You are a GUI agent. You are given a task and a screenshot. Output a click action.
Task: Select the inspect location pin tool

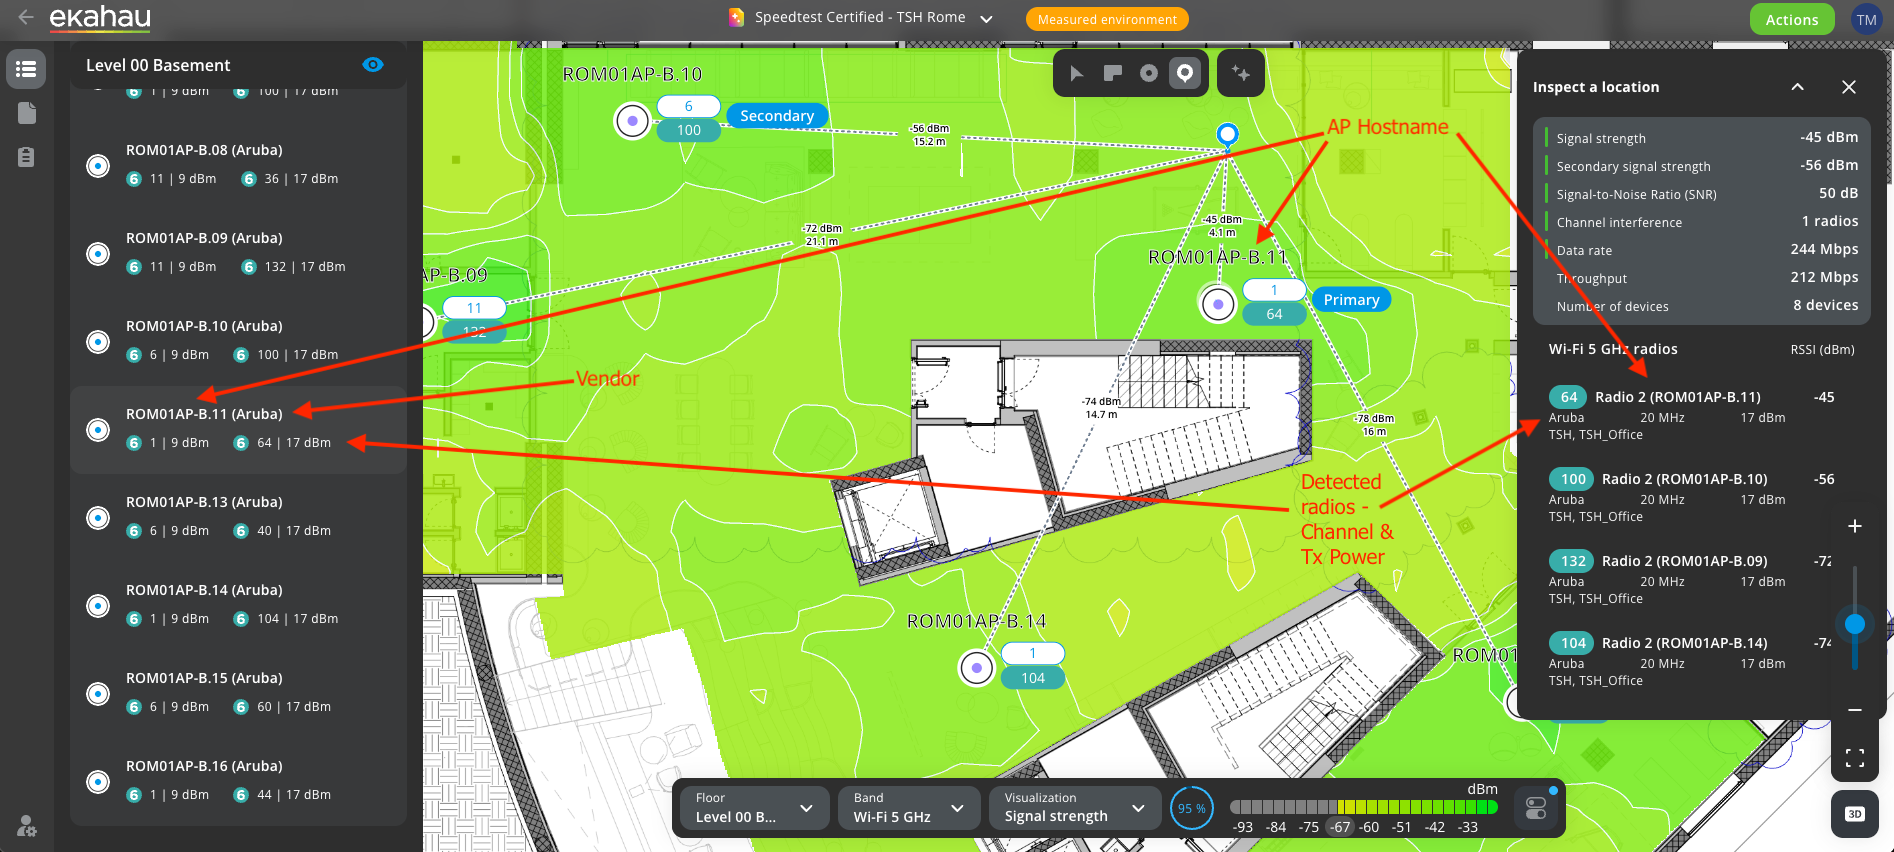(1185, 73)
